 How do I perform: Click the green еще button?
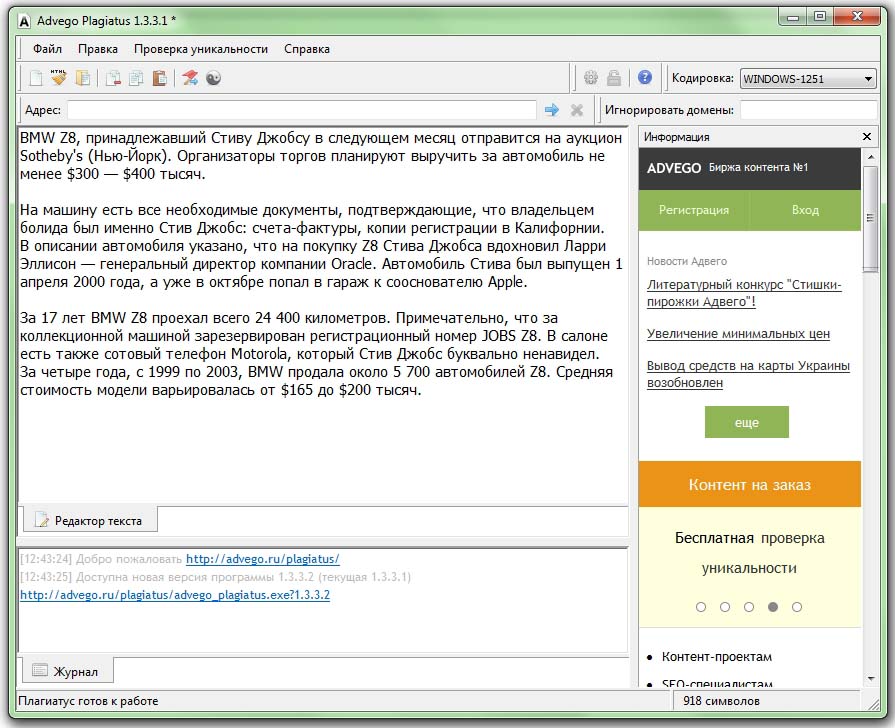point(747,423)
